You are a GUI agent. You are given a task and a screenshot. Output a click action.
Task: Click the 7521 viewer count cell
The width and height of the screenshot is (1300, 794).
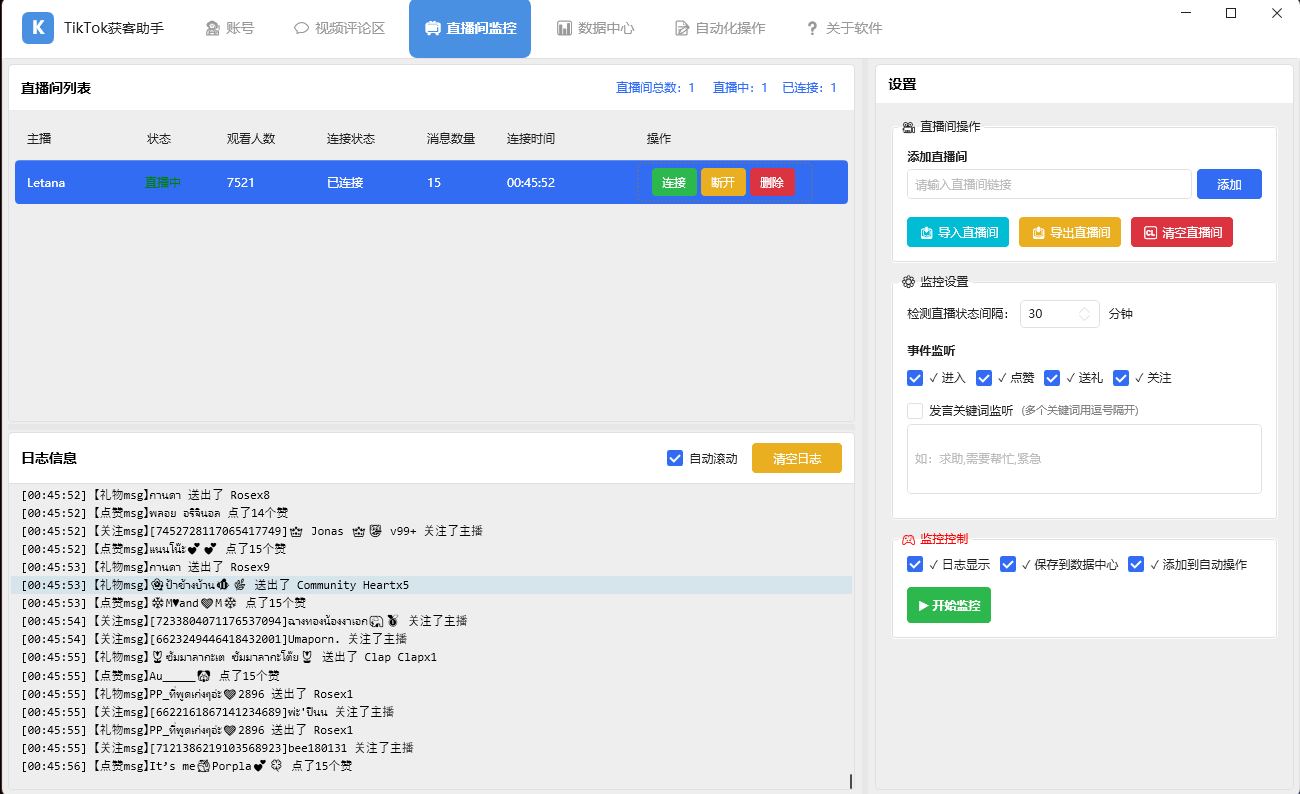click(x=241, y=183)
